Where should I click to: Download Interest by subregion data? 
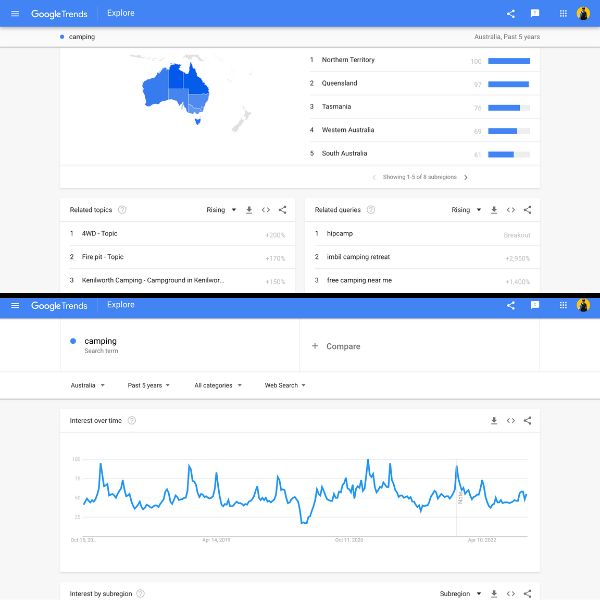click(494, 593)
